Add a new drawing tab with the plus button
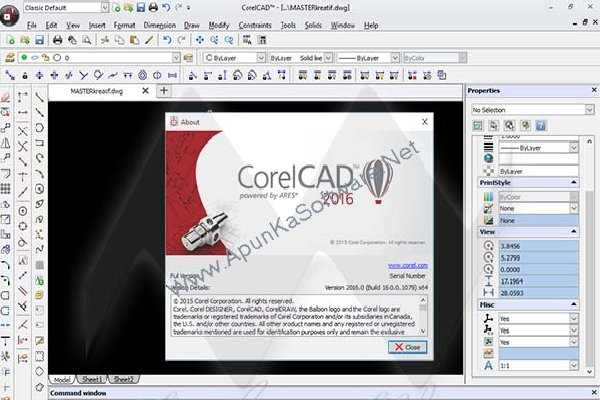 163,91
